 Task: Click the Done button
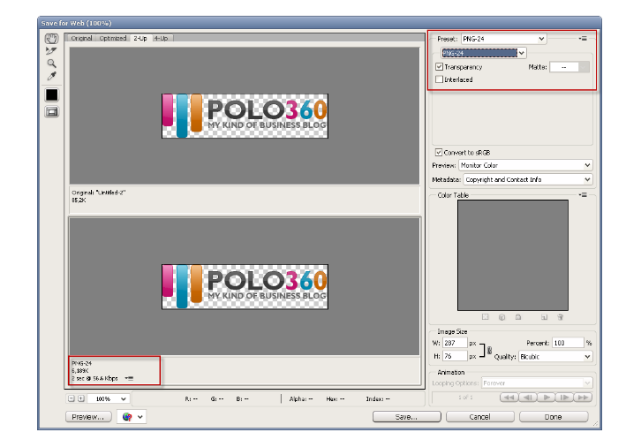(553, 417)
